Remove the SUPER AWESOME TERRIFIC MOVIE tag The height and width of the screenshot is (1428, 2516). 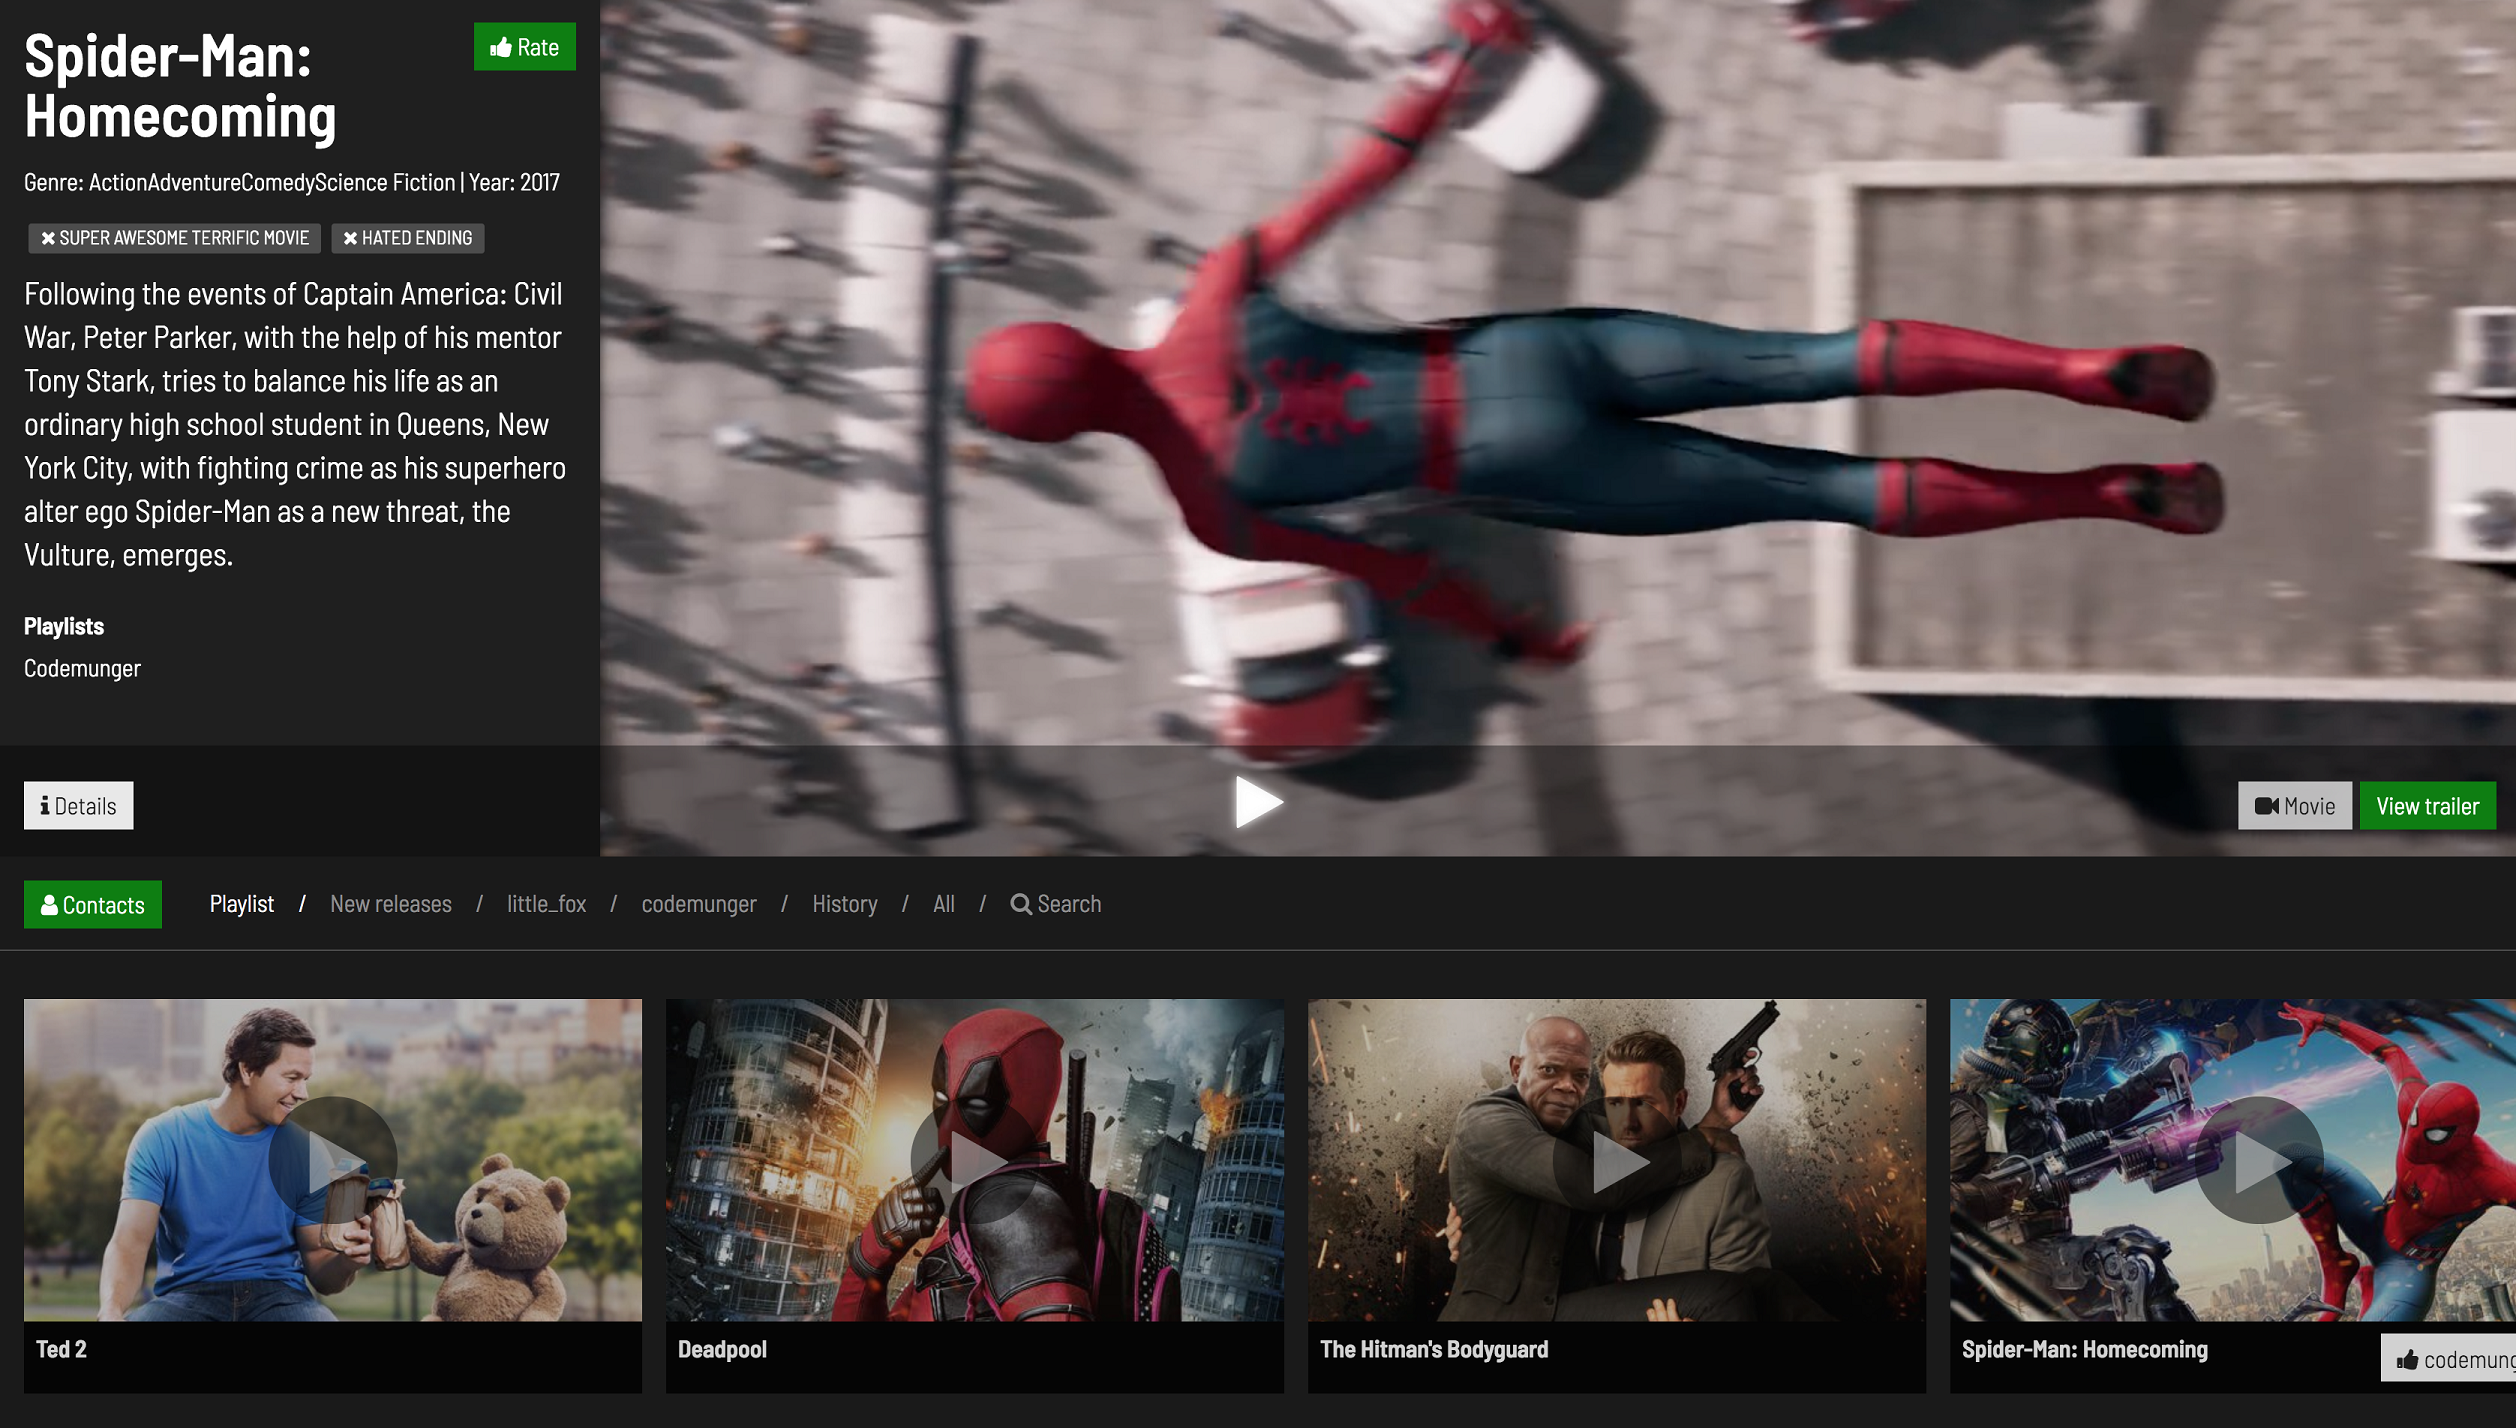pyautogui.click(x=48, y=238)
